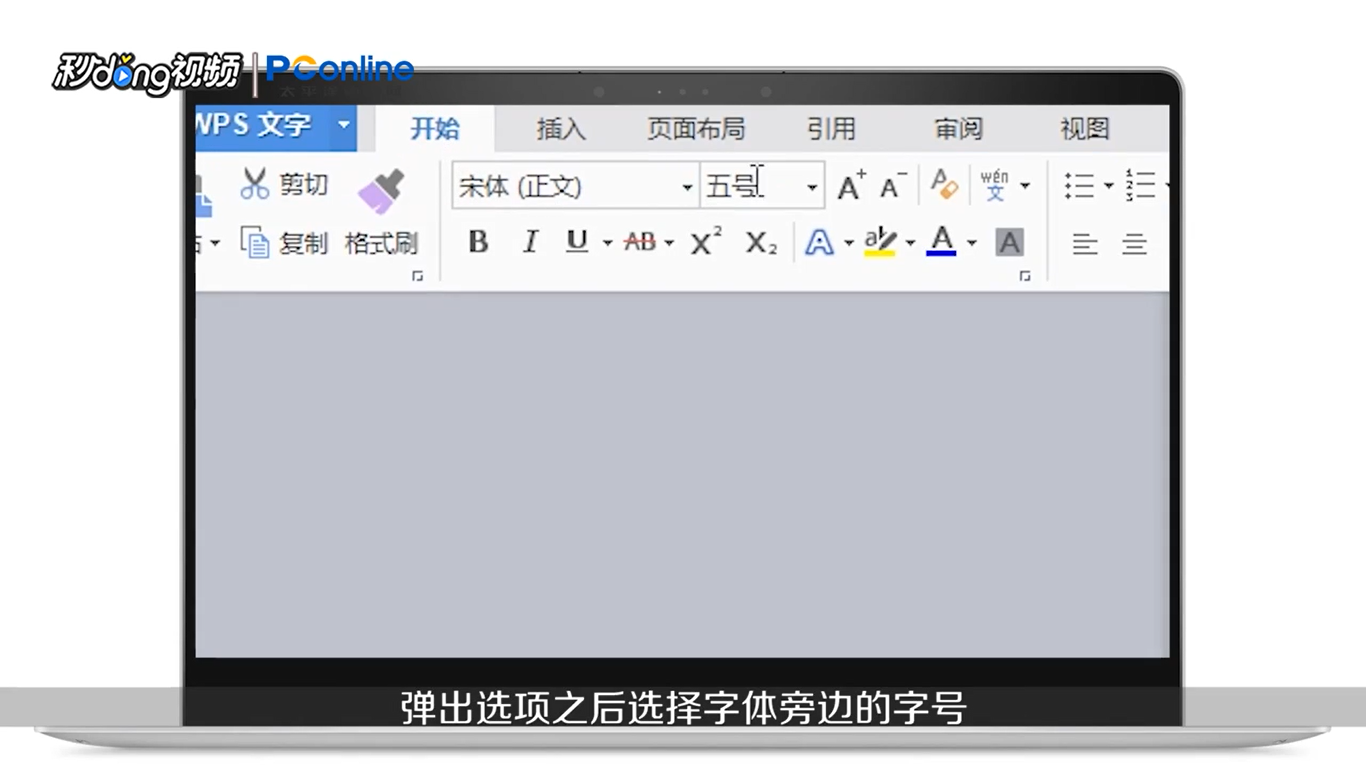Apply the blue font color

(x=941, y=241)
